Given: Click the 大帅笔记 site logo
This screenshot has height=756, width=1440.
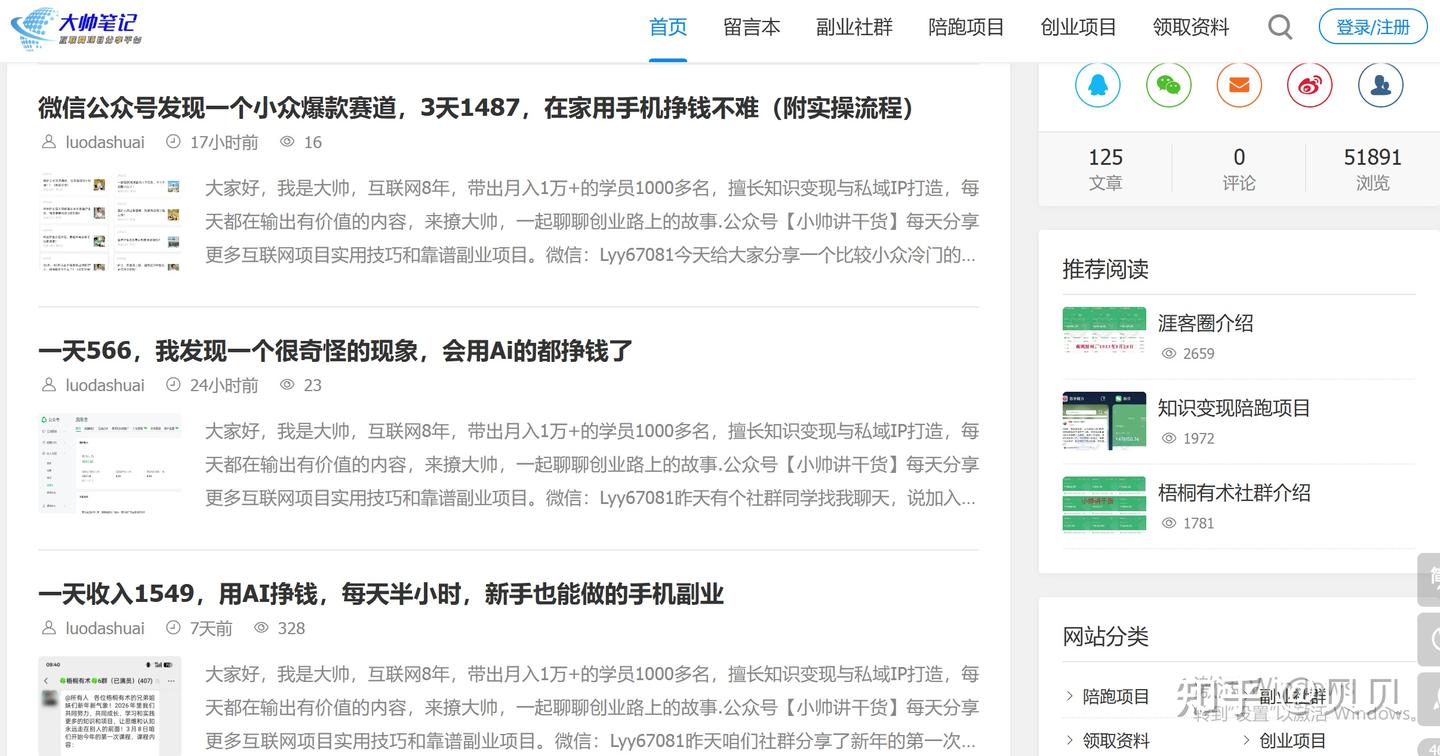Looking at the screenshot, I should 76,28.
